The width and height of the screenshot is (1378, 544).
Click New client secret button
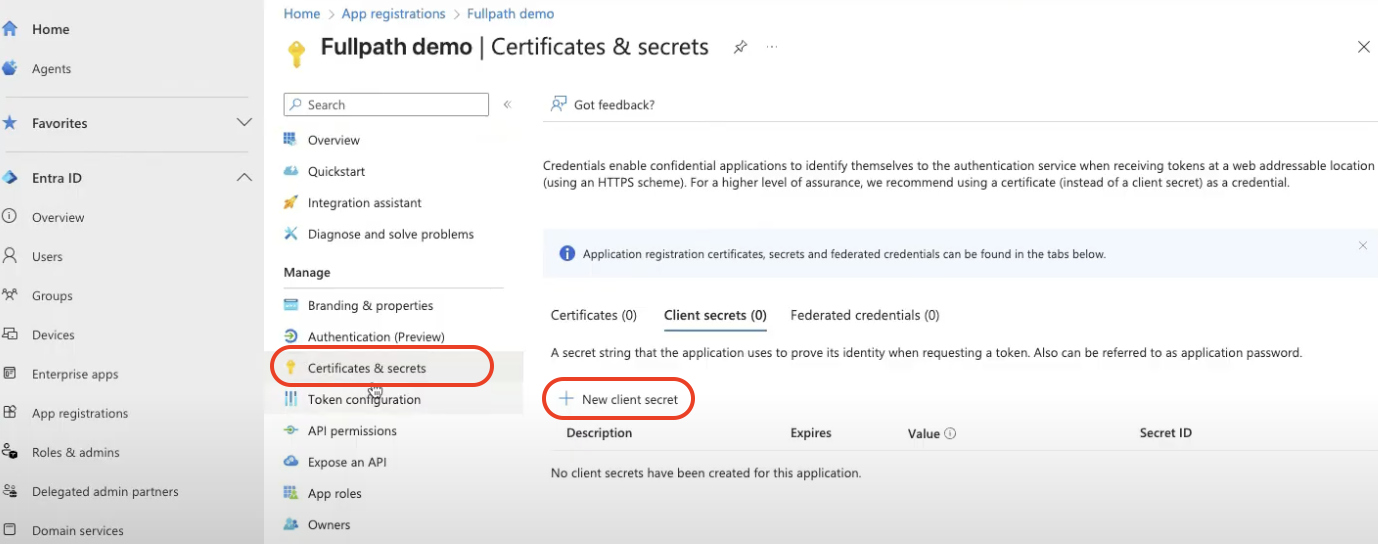(x=619, y=399)
